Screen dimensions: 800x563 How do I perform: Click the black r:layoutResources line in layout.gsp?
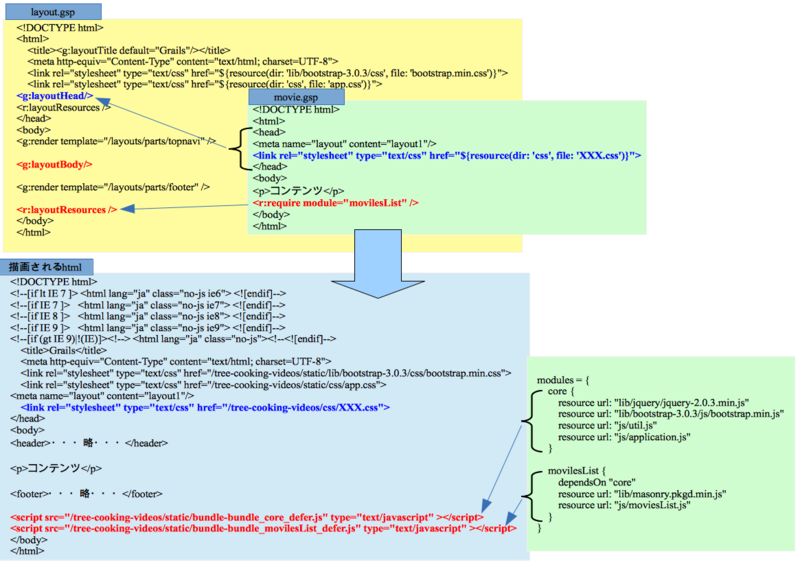(63, 108)
